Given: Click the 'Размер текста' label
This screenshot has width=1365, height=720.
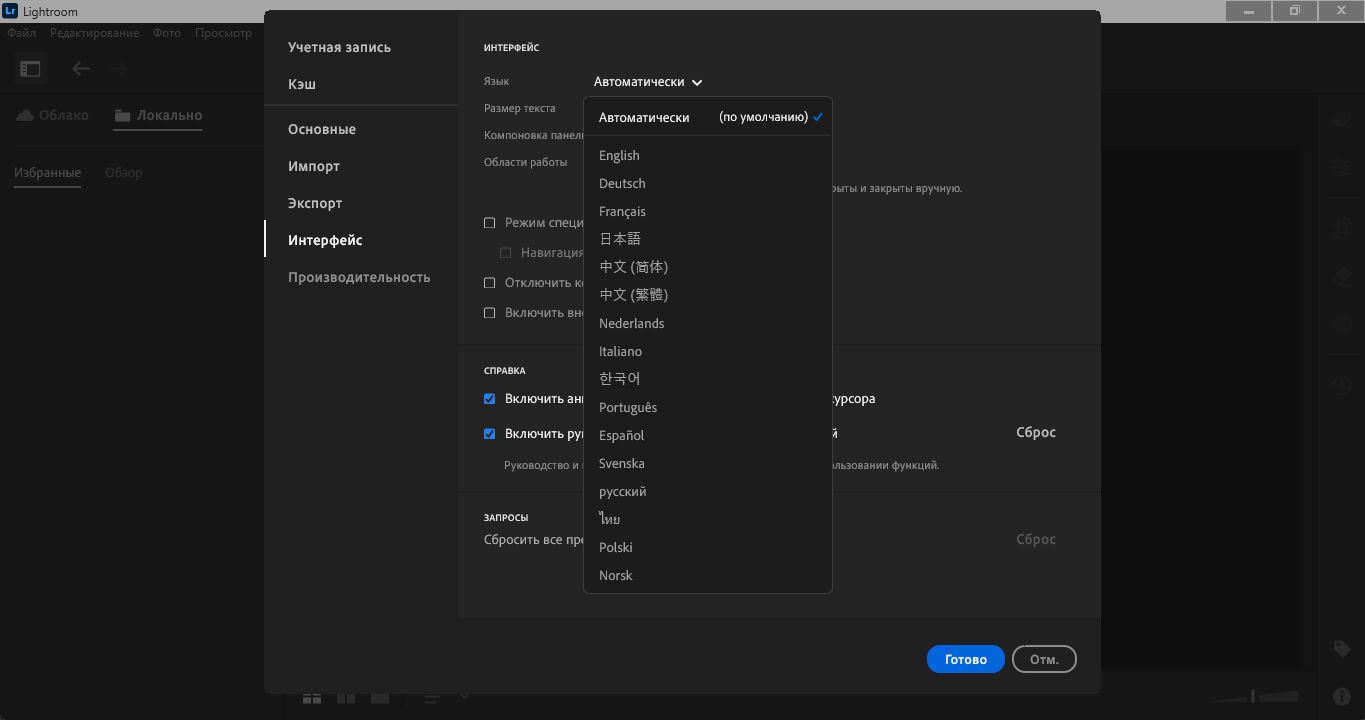Looking at the screenshot, I should [520, 108].
